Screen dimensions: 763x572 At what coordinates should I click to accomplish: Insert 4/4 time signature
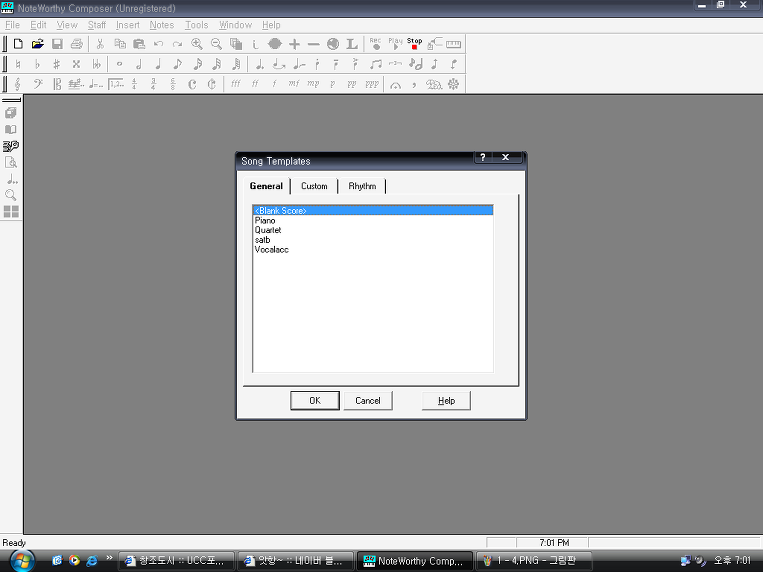coord(135,84)
